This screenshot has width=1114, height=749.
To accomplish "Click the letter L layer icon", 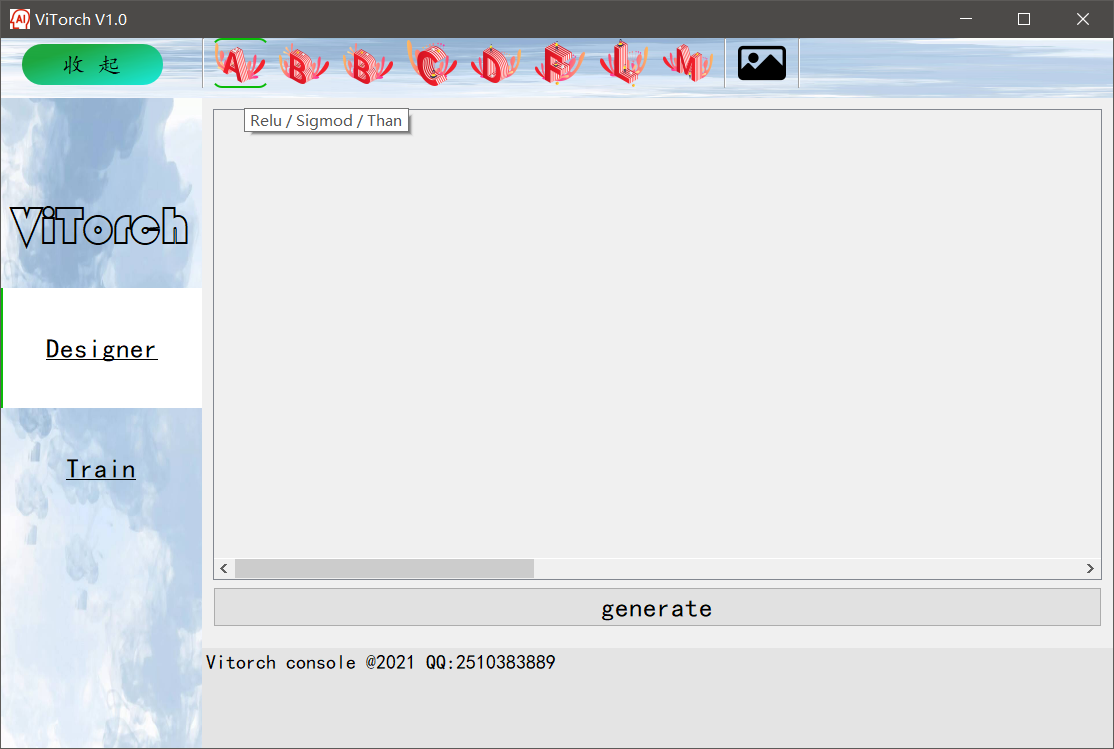I will pyautogui.click(x=623, y=63).
